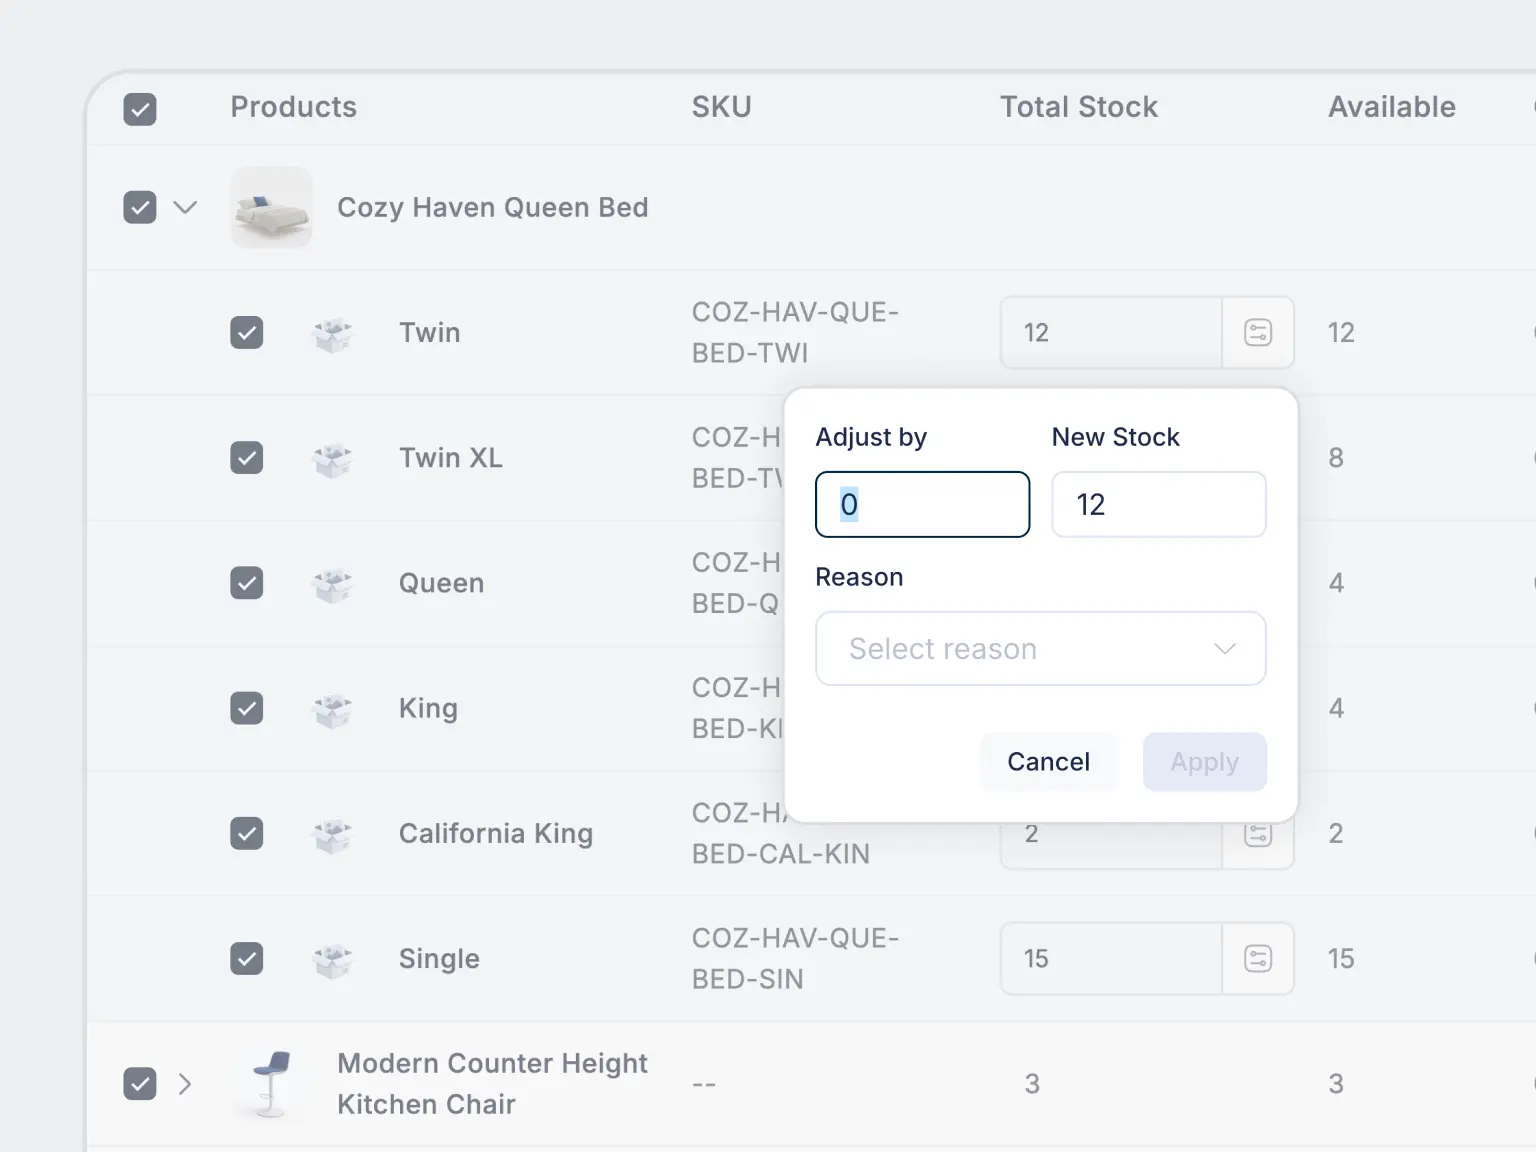Click the New Stock input field
The image size is (1536, 1152).
[1159, 504]
